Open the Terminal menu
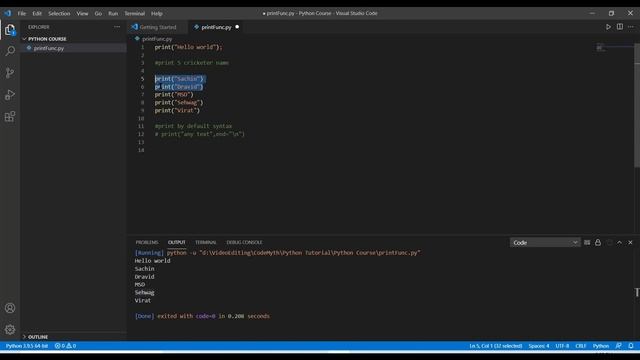The image size is (640, 360). click(x=135, y=13)
